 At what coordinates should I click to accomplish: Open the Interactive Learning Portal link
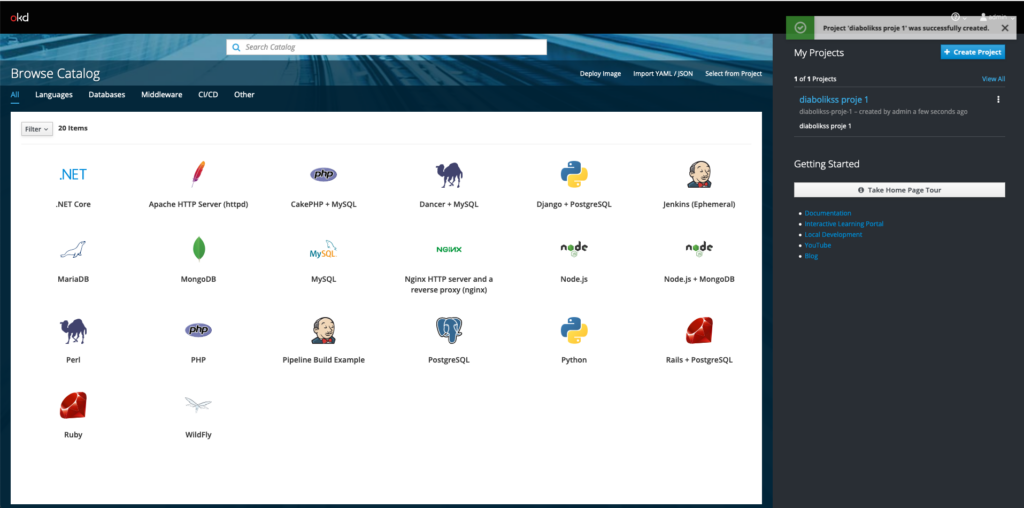pos(844,224)
